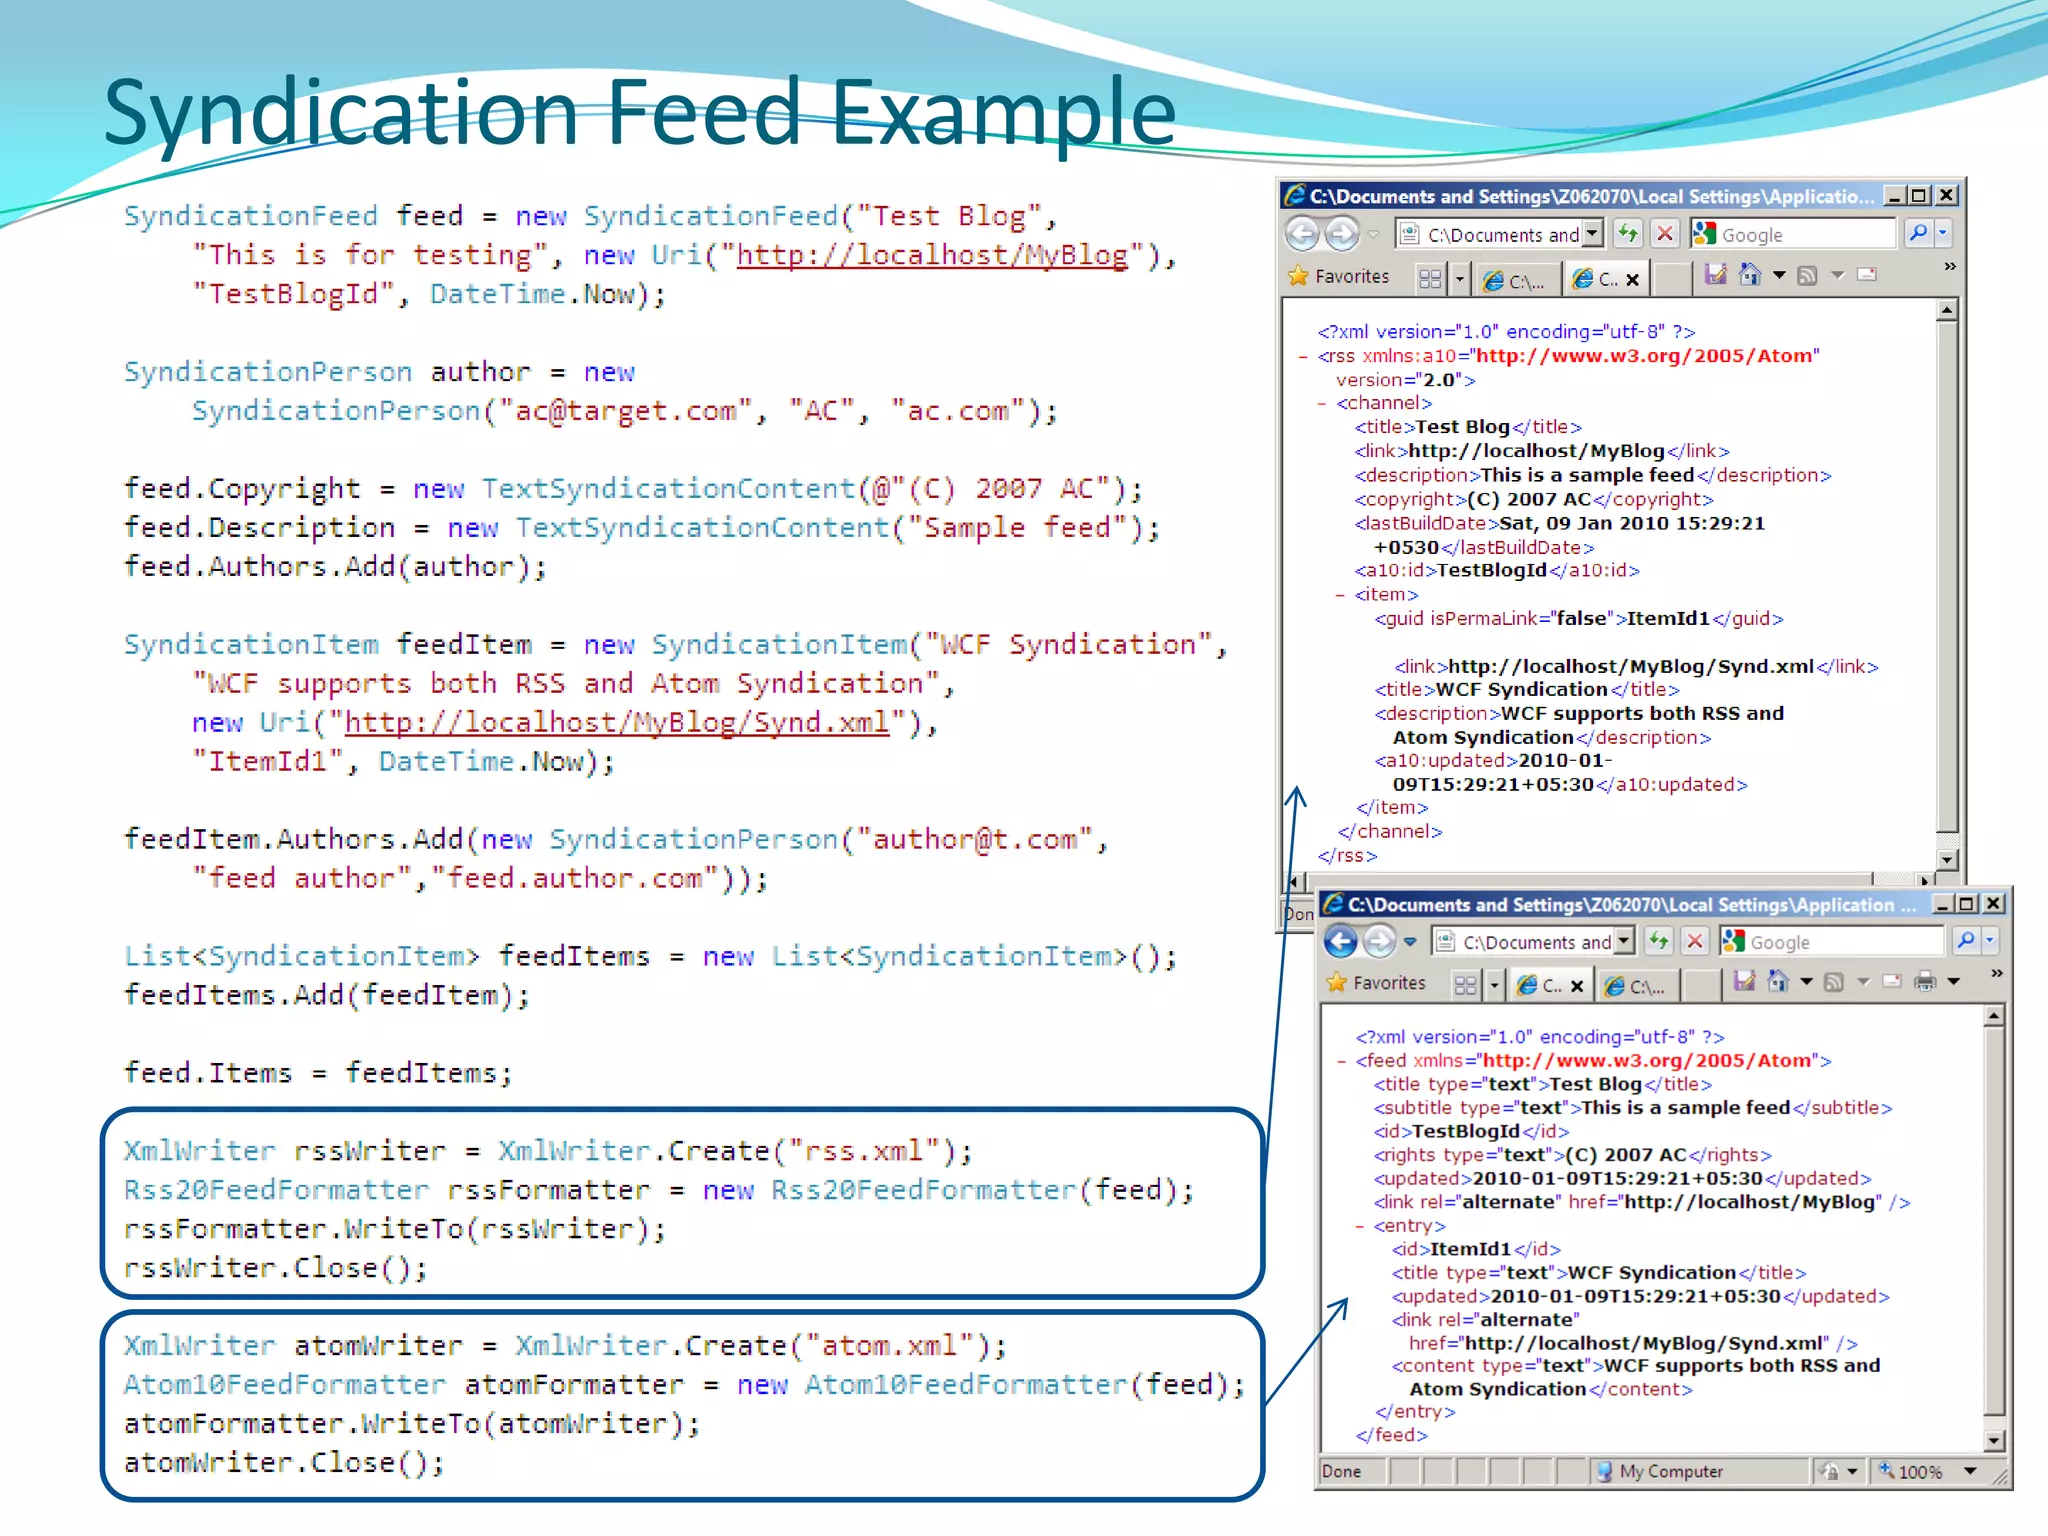
Task: Click the Home icon in the RSS window toolbar
Action: 1750,275
